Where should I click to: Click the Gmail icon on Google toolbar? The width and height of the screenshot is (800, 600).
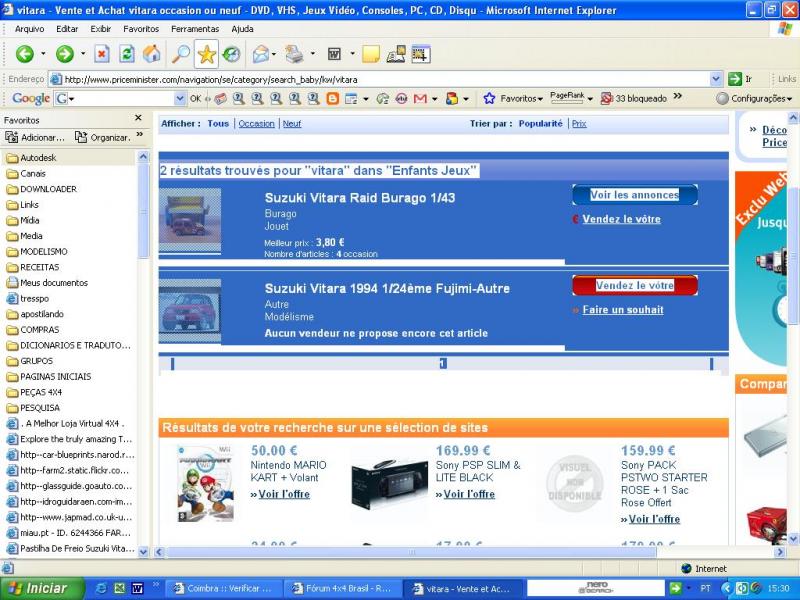pyautogui.click(x=420, y=98)
